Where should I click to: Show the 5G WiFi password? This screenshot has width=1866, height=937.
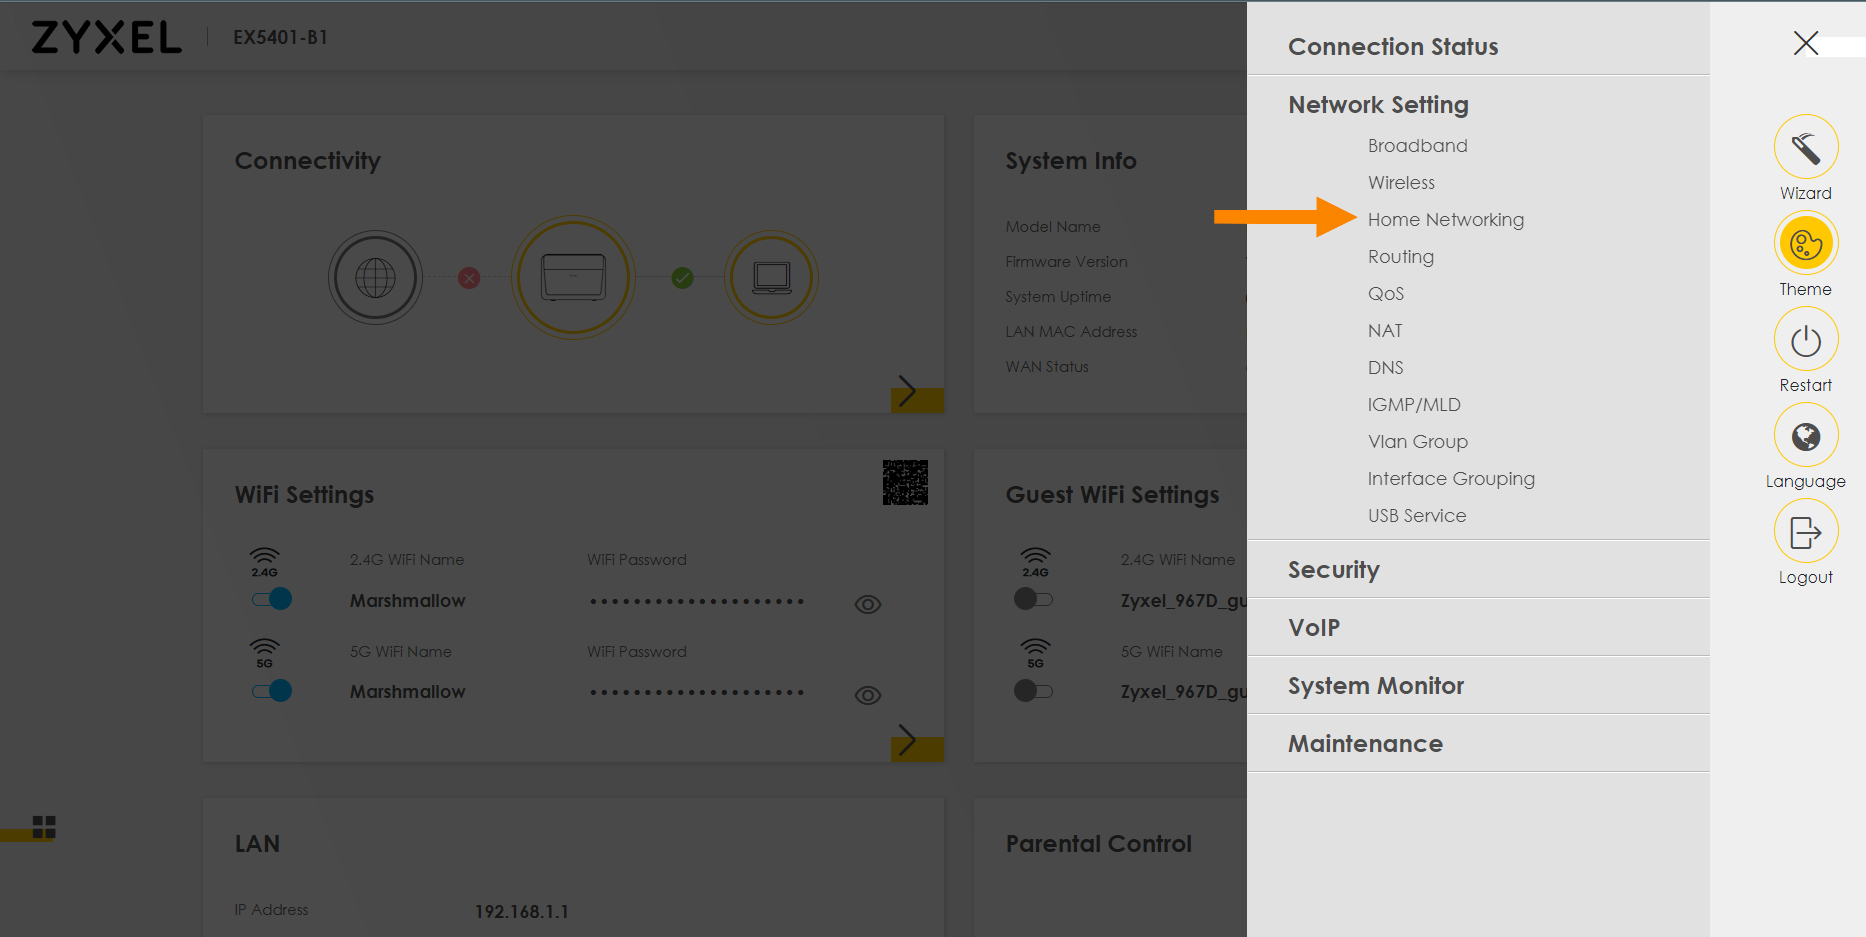click(867, 695)
